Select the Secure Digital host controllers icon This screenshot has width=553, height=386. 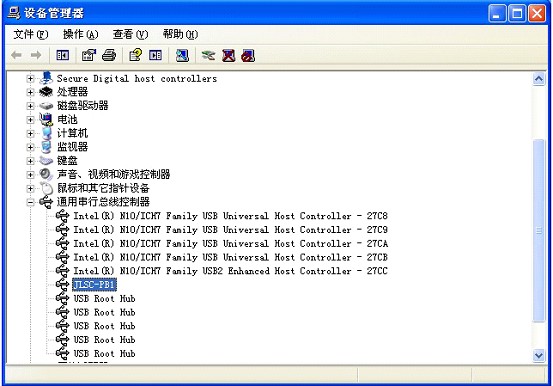pos(46,78)
